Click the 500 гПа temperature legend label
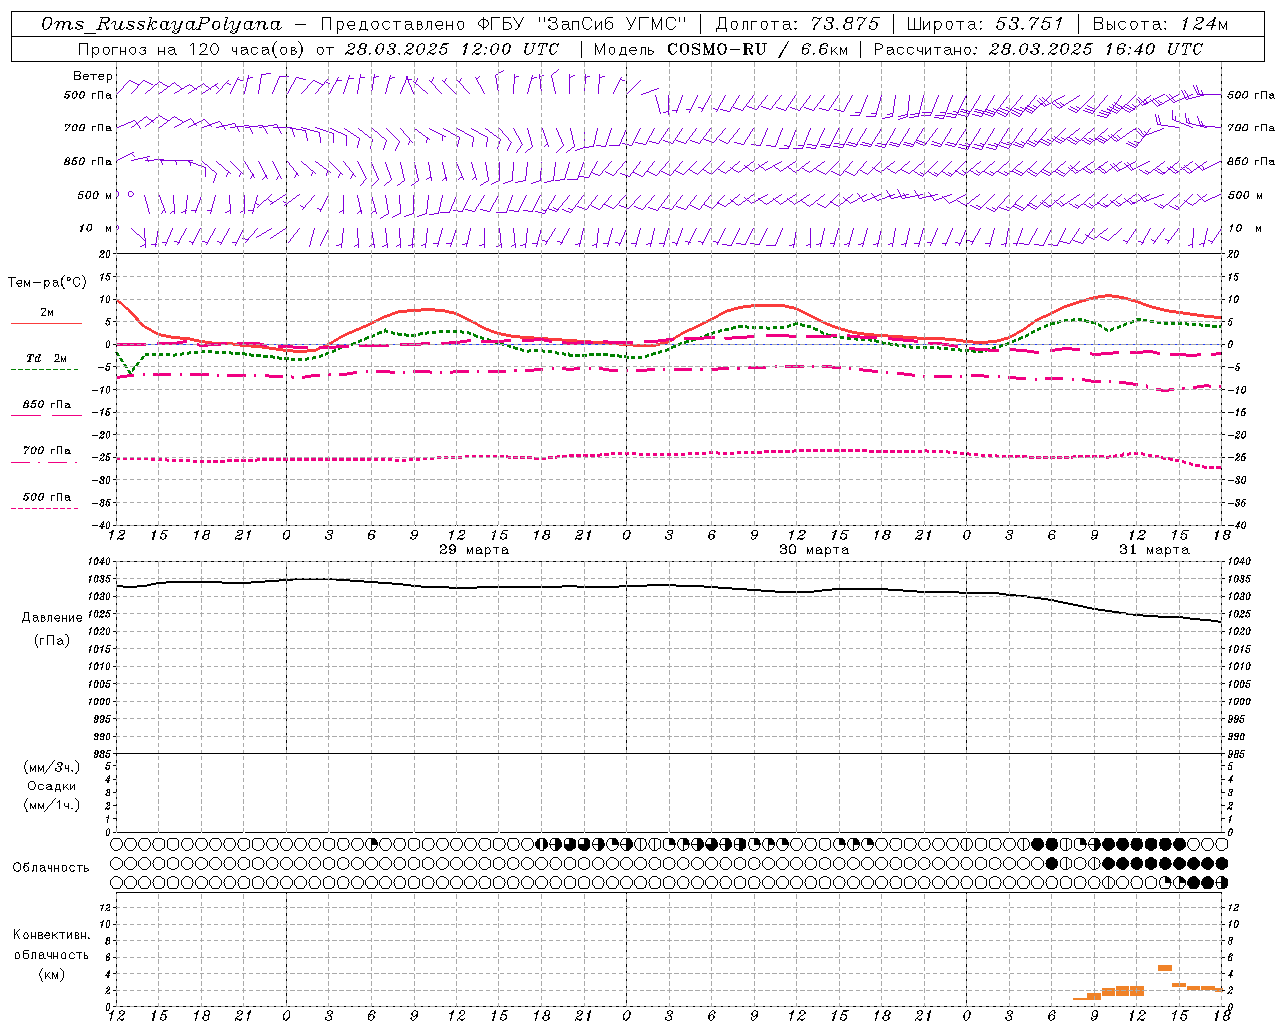Viewport: 1280px width, 1024px height. pyautogui.click(x=47, y=497)
